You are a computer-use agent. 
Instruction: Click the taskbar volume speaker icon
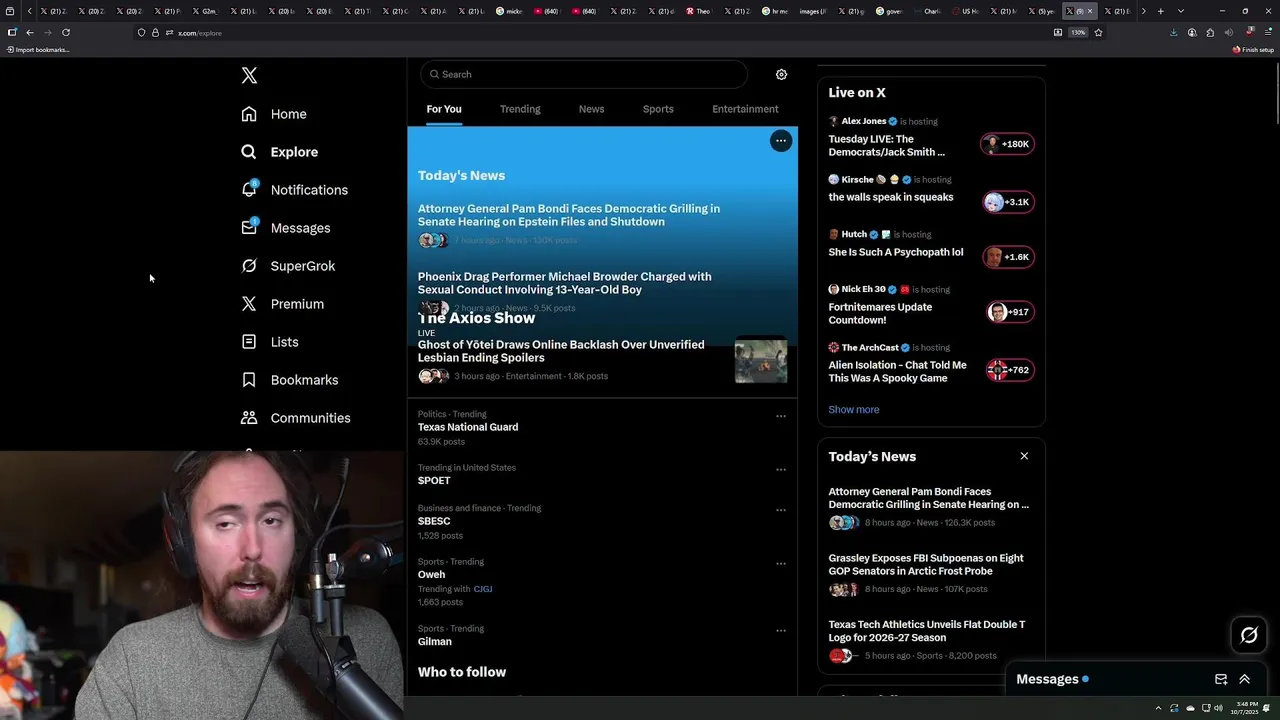[1218, 708]
